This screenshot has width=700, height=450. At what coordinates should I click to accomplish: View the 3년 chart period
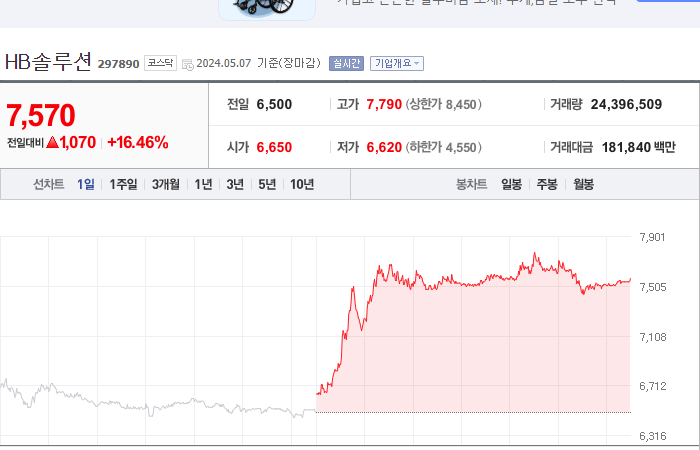point(235,184)
